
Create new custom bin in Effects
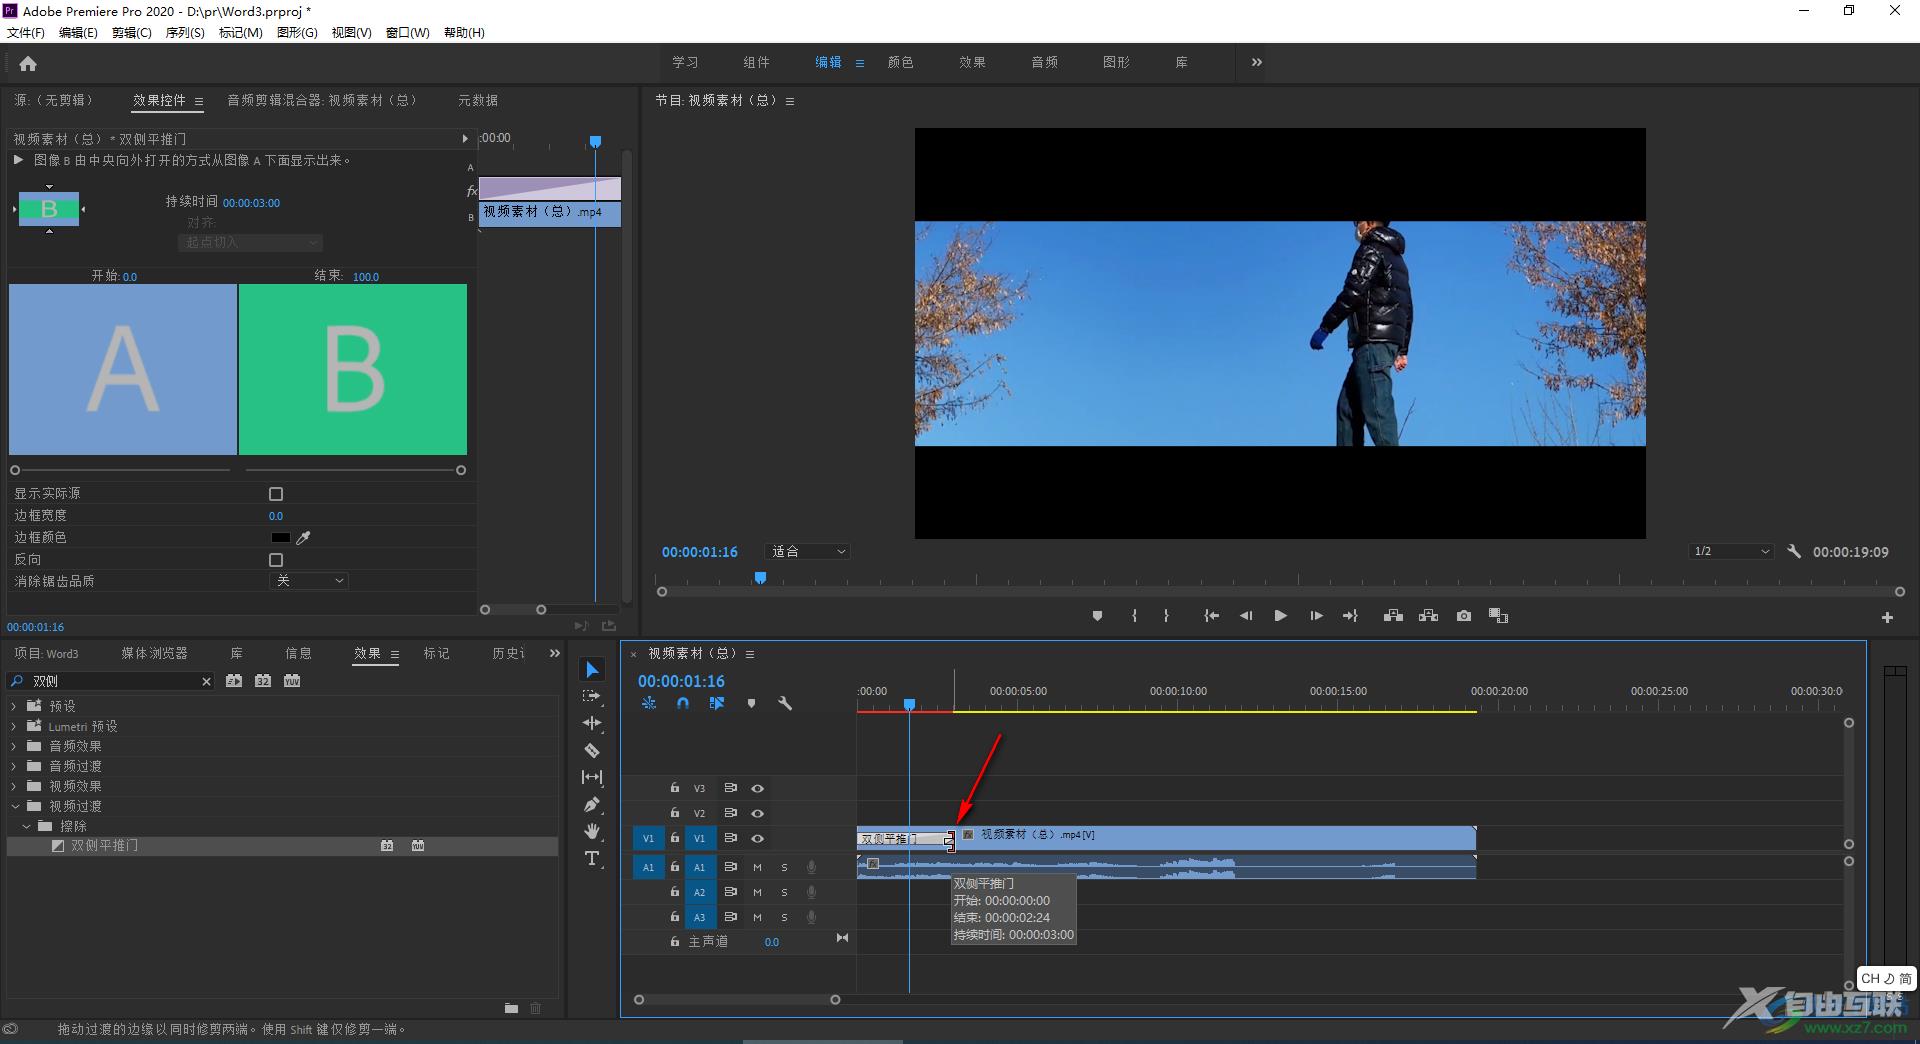511,1008
